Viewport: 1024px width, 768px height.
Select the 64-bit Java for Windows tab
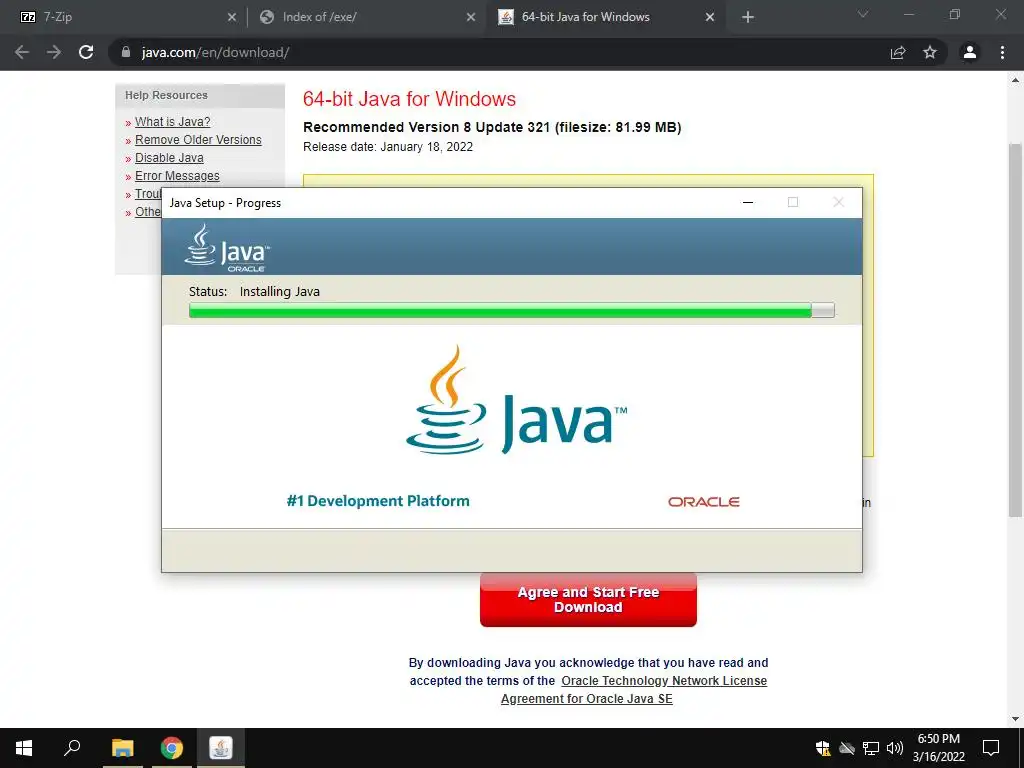605,17
